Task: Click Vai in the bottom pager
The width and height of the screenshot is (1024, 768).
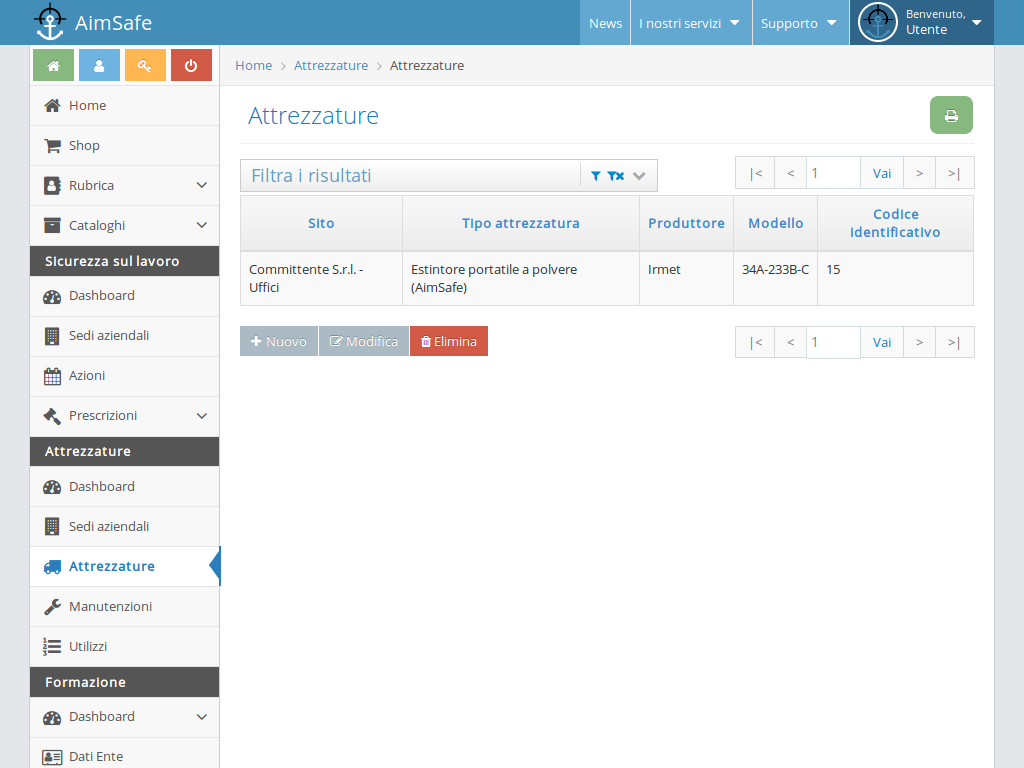Action: point(882,342)
